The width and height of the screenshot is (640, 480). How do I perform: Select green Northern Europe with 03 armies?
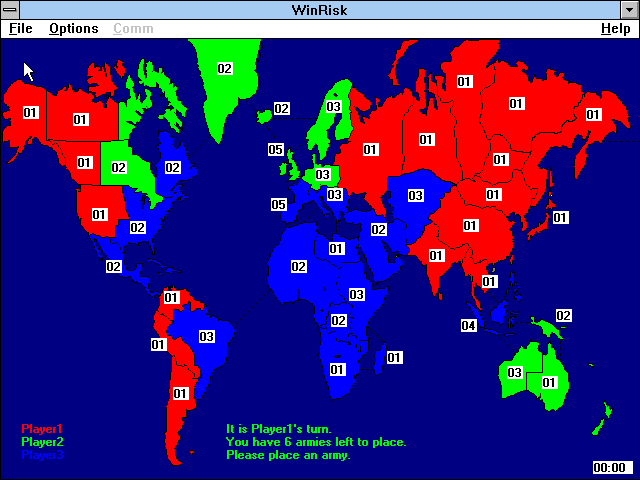point(322,174)
